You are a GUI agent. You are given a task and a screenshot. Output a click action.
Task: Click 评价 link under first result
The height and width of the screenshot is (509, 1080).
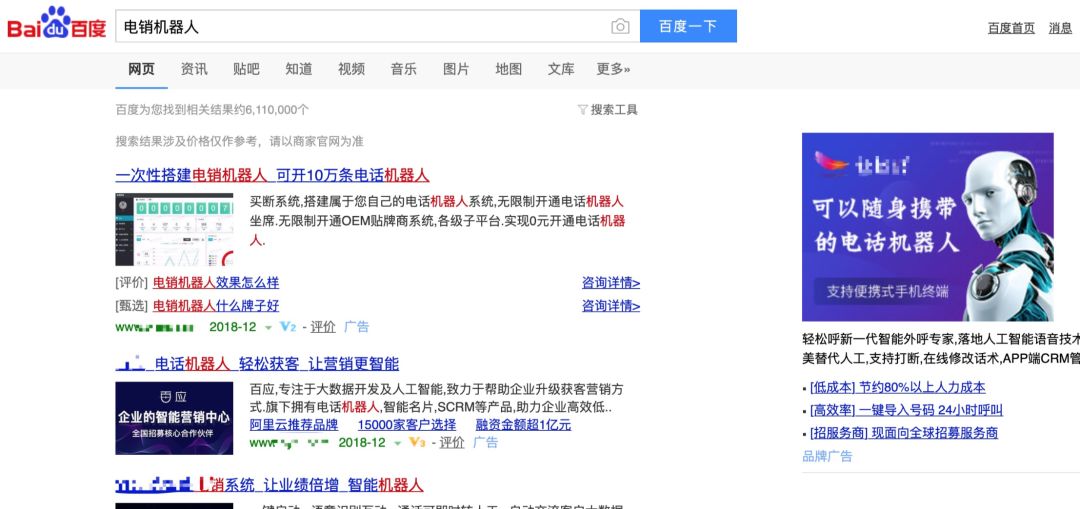click(x=322, y=326)
